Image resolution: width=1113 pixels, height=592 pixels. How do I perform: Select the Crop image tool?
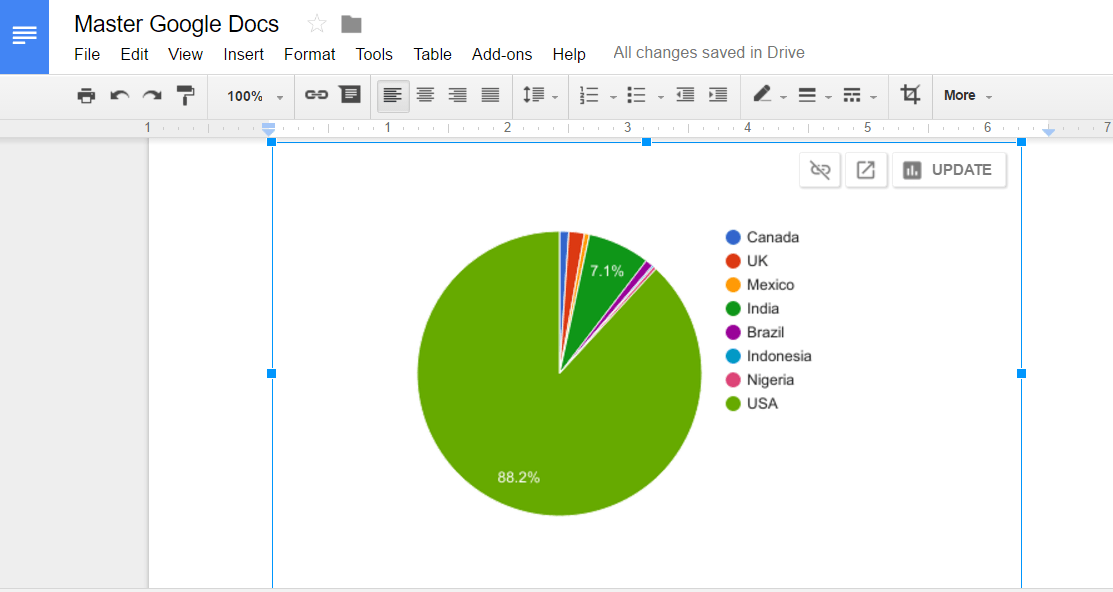pyautogui.click(x=910, y=95)
